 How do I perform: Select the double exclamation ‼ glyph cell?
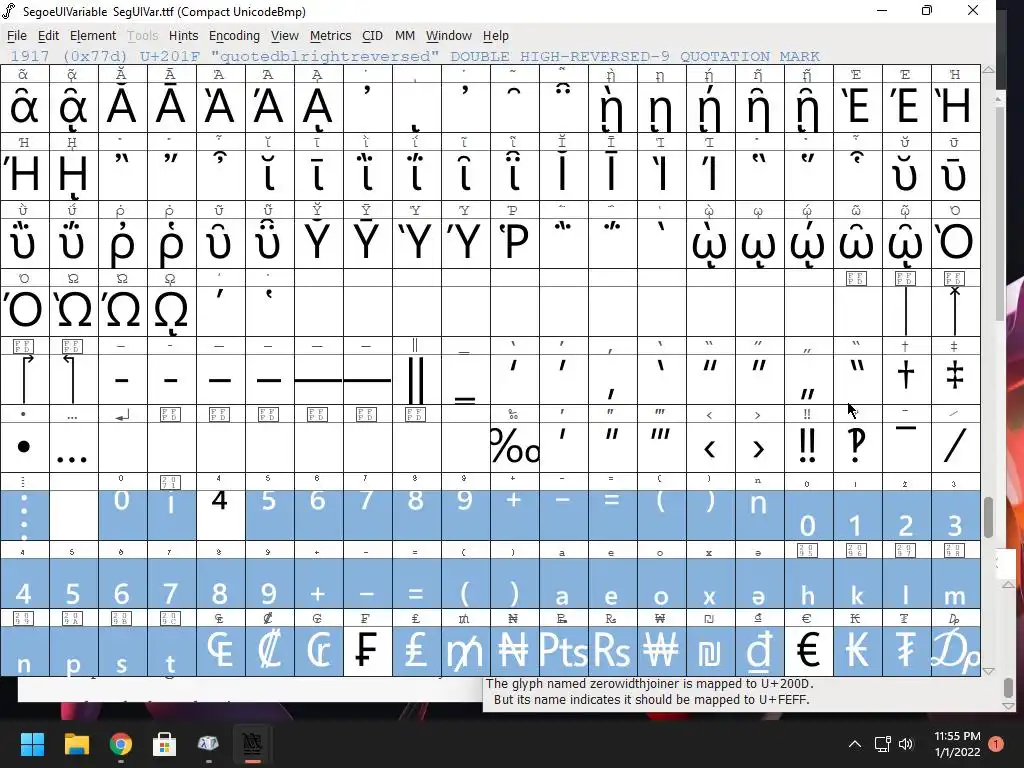[x=808, y=447]
